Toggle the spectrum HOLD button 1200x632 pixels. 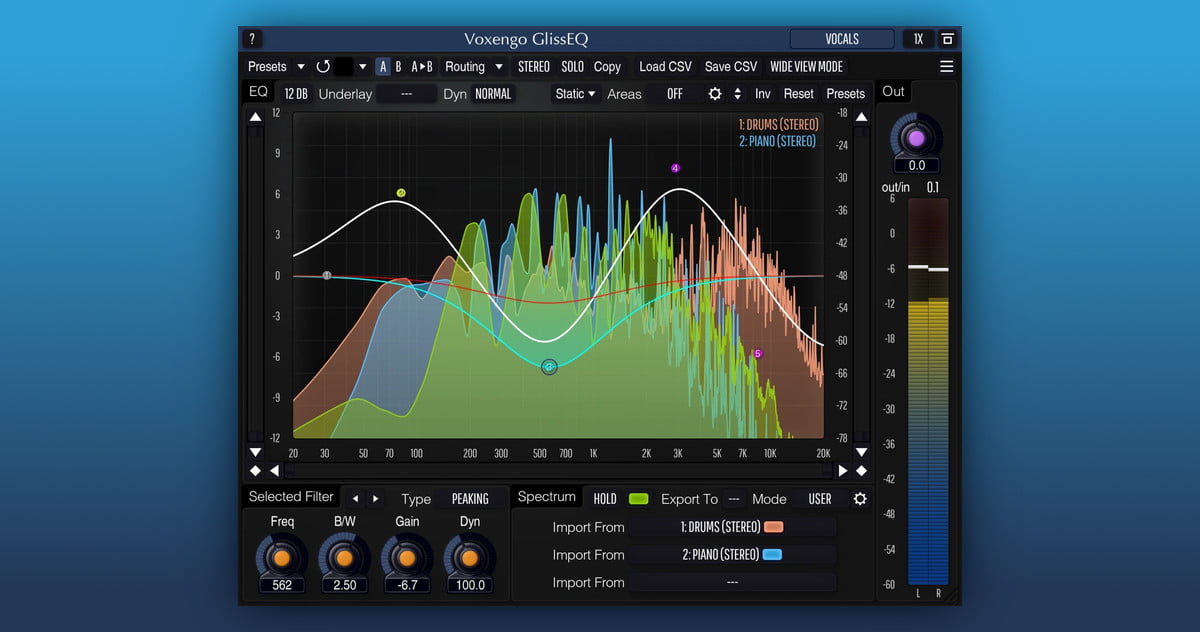605,499
